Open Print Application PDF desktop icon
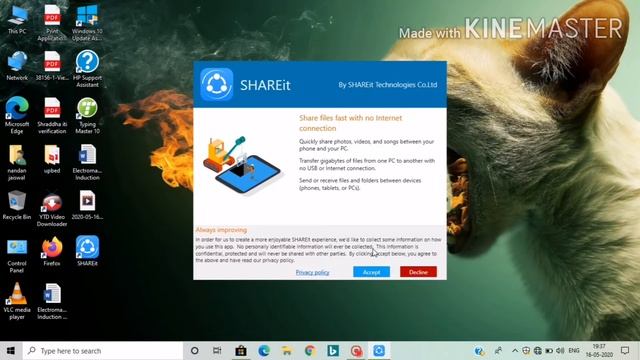The height and width of the screenshot is (360, 640). (x=52, y=23)
